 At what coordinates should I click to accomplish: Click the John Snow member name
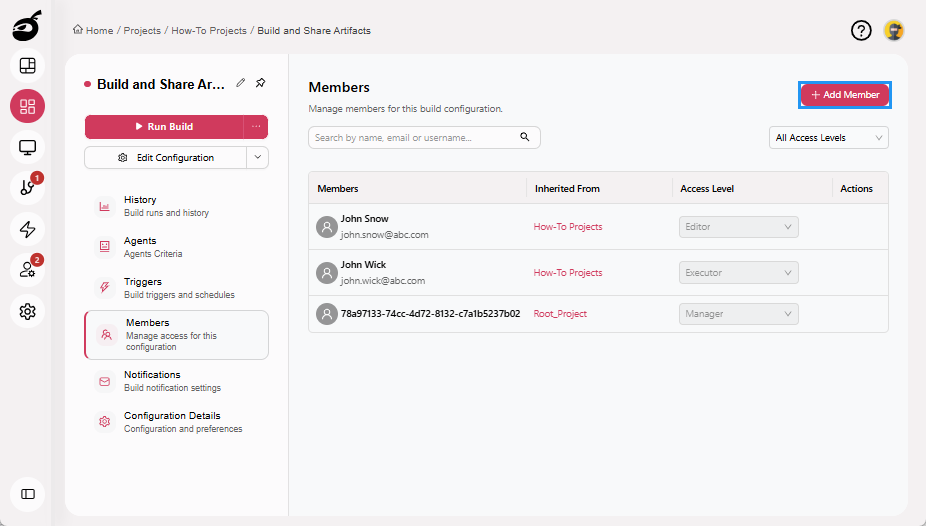[x=364, y=219]
